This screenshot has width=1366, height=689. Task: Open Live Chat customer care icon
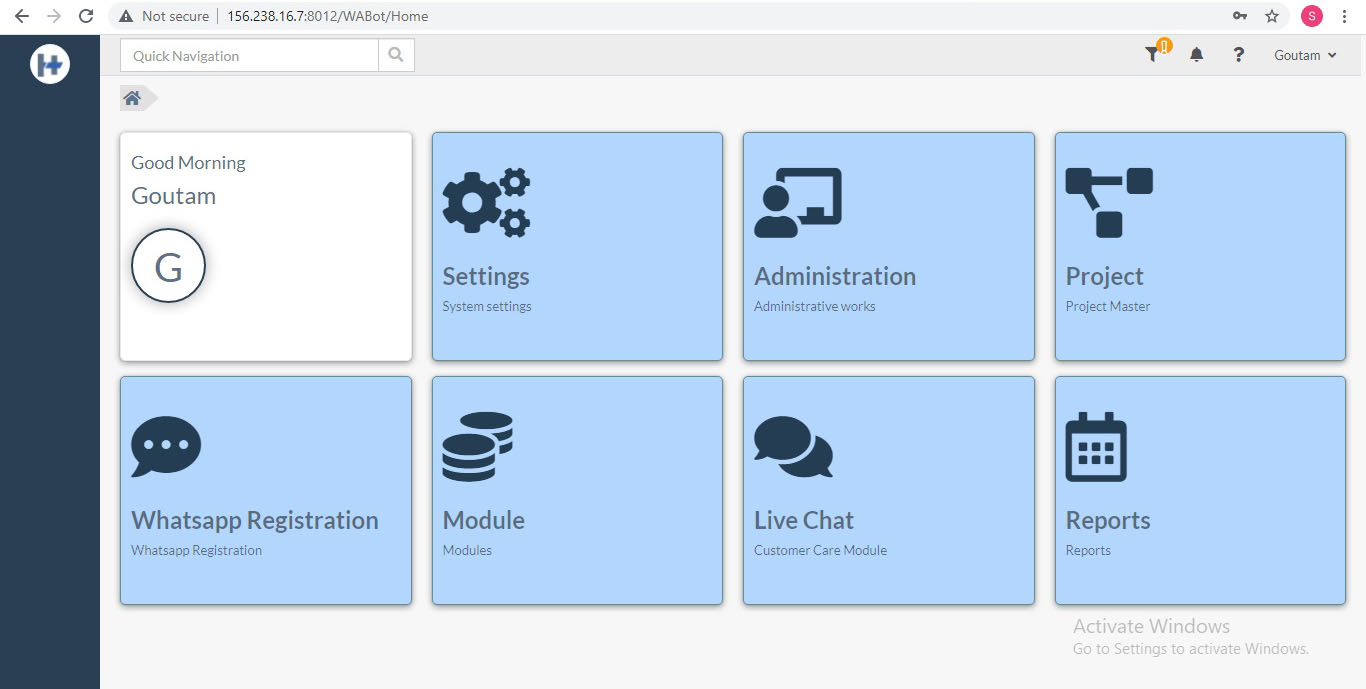793,447
